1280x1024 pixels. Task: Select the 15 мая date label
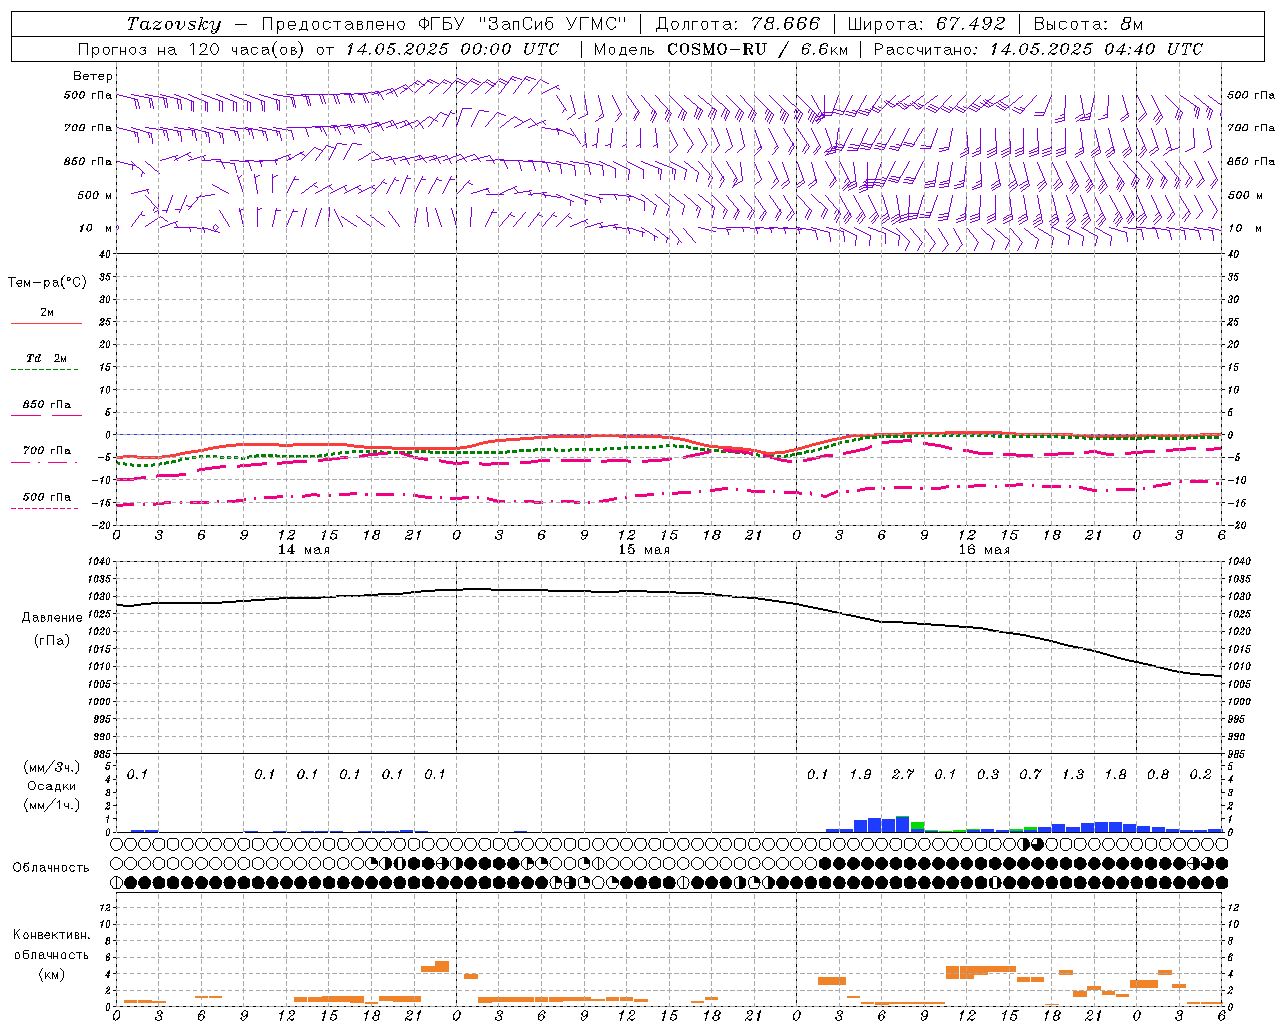coord(643,550)
